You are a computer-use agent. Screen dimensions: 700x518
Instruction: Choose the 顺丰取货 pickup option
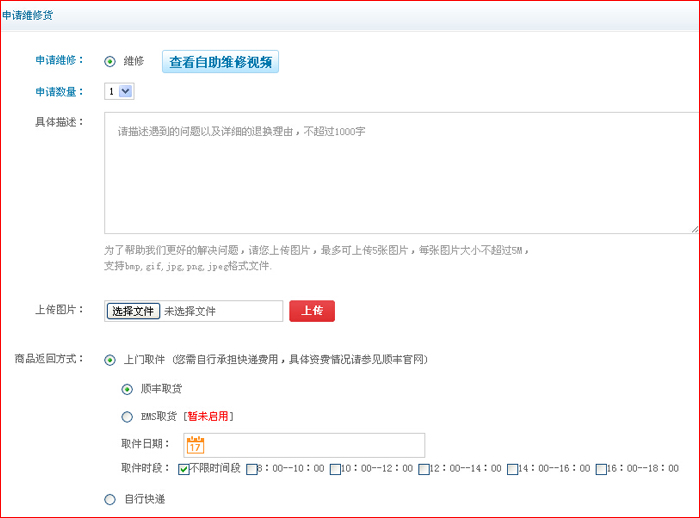[127, 389]
